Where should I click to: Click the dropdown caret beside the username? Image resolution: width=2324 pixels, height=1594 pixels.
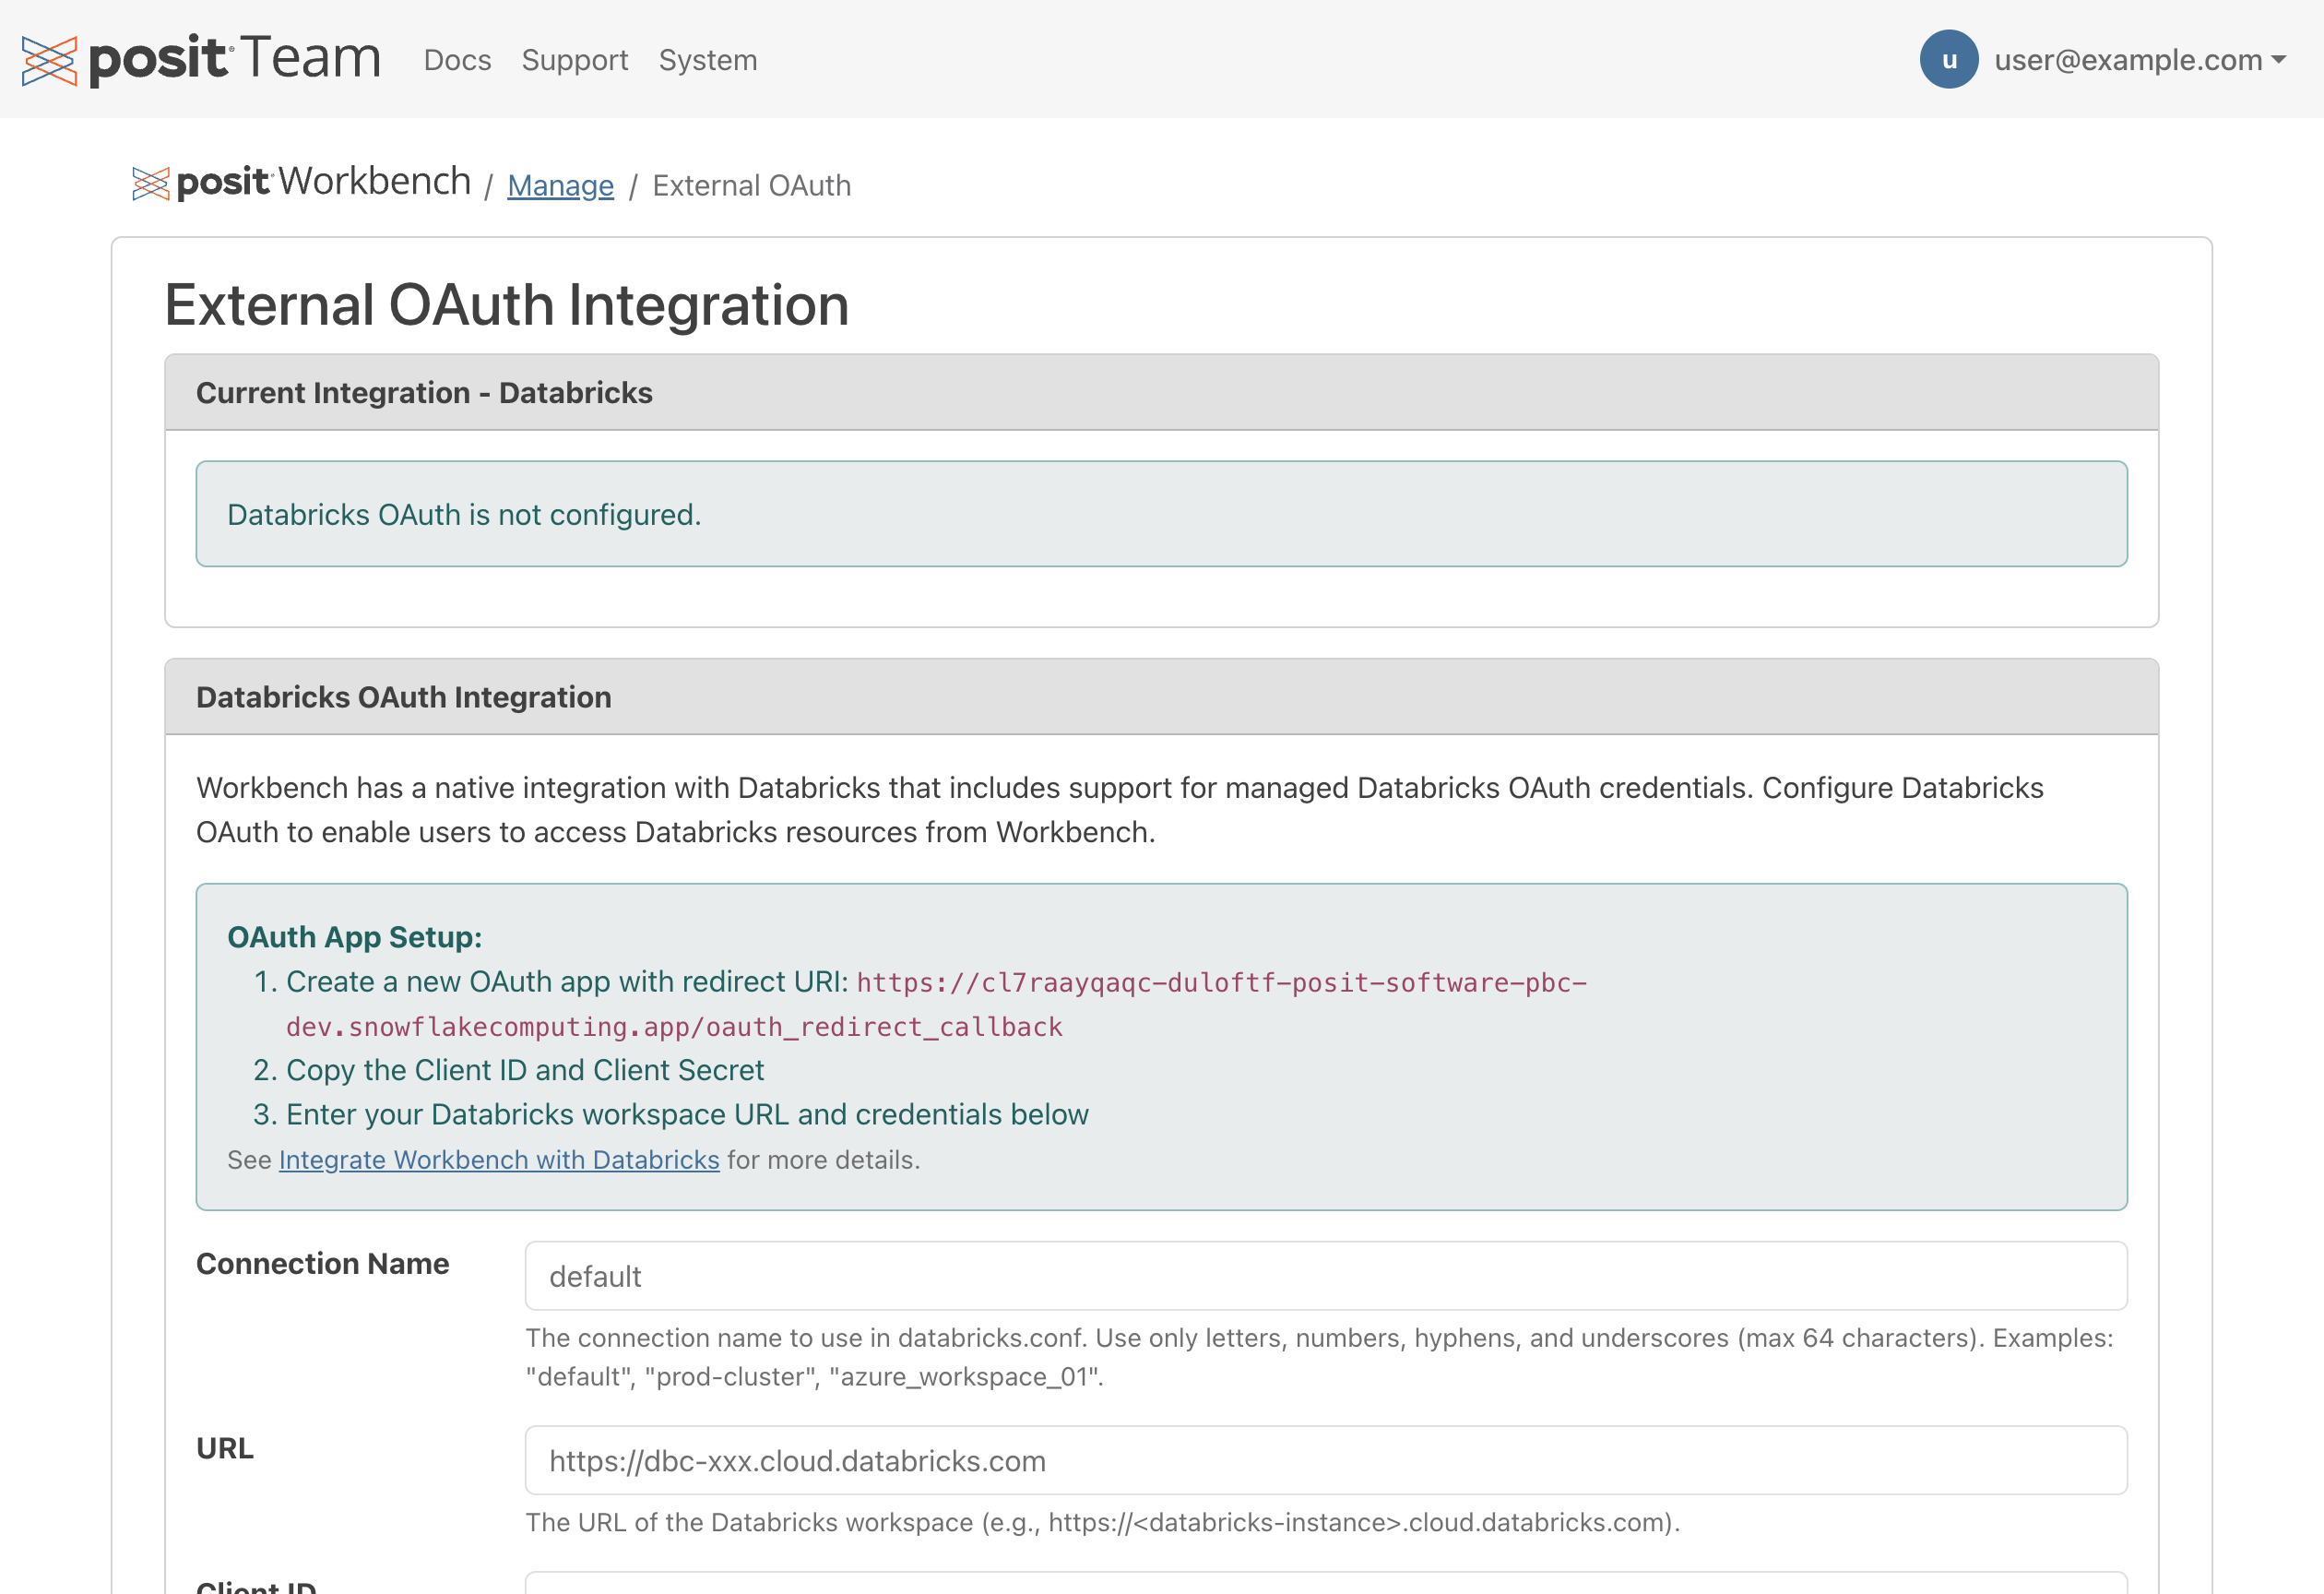click(x=2279, y=60)
